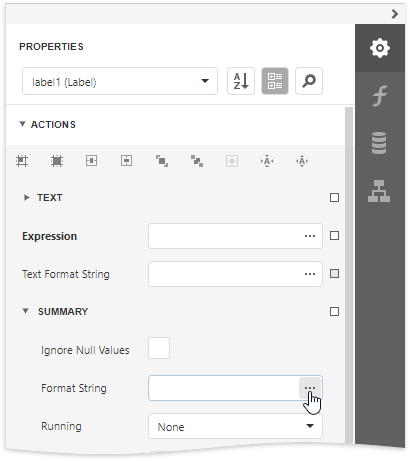This screenshot has height=461, width=410.
Task: Click the Fit Text to Bounds icon
Action: coord(267,161)
